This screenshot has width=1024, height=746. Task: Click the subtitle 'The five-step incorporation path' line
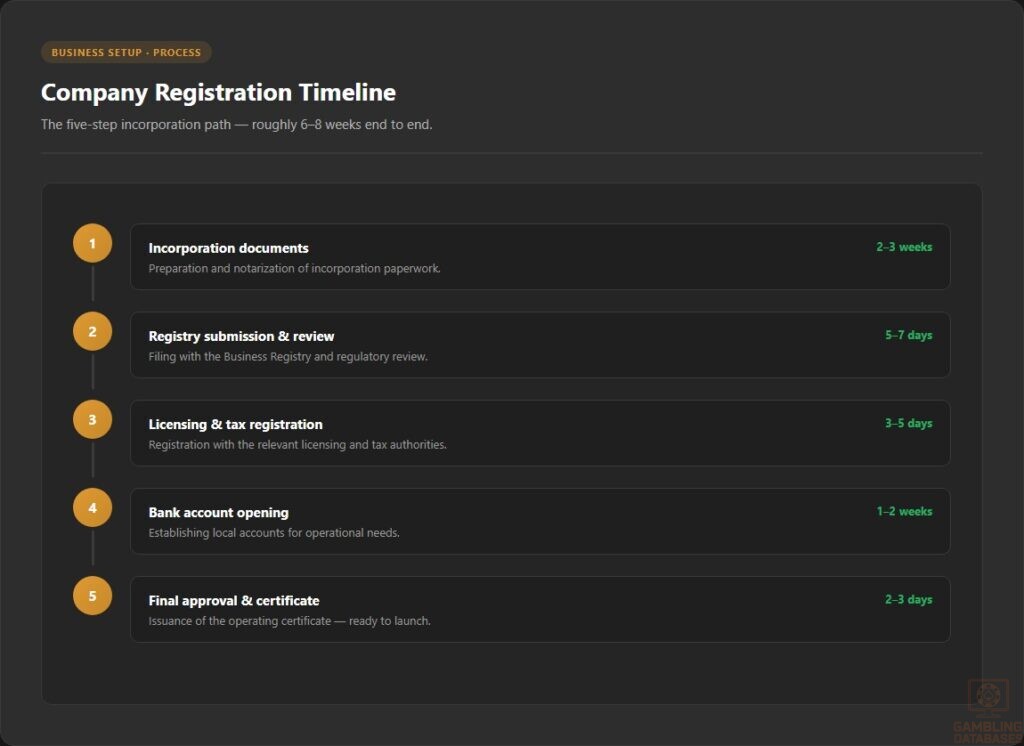[x=236, y=124]
